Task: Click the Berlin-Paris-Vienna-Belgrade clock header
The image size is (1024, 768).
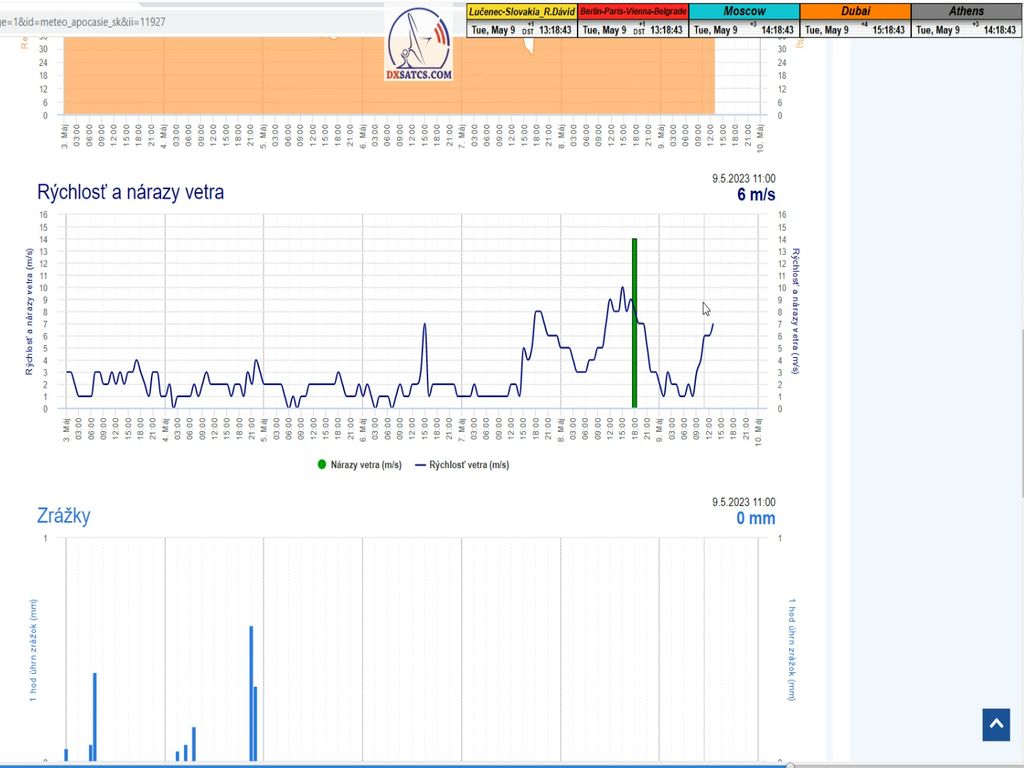Action: pos(633,11)
